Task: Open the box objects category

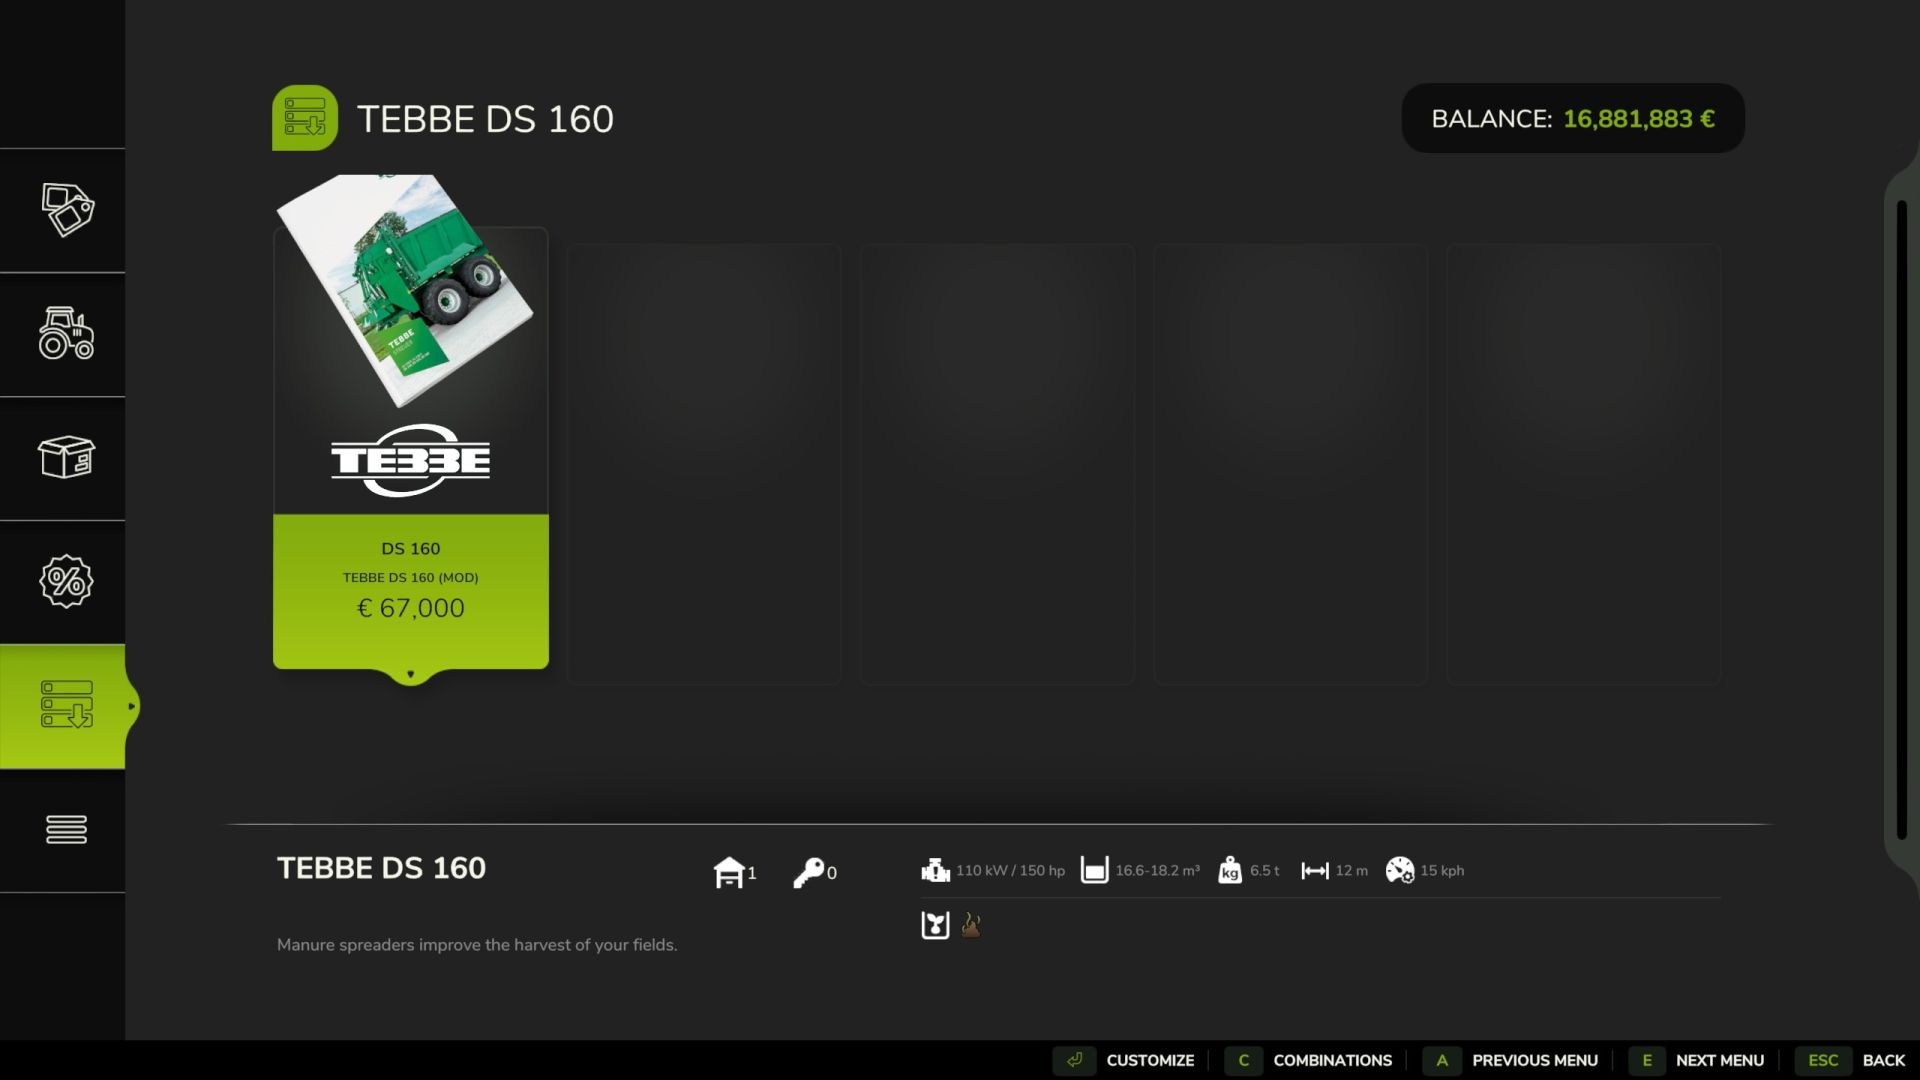Action: click(66, 458)
